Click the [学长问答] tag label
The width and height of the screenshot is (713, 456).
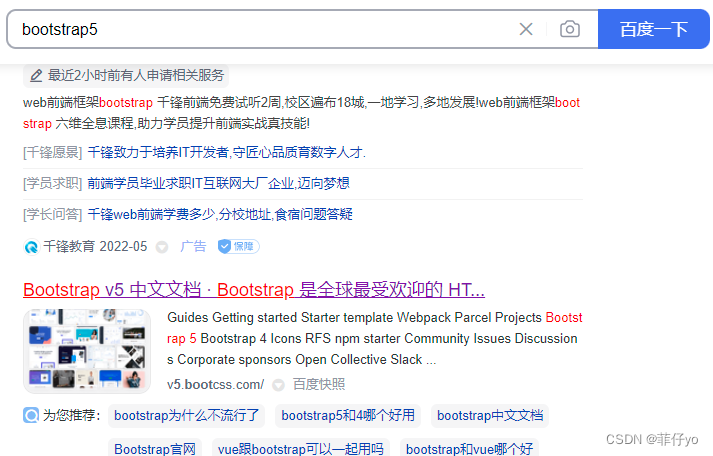[x=53, y=214]
